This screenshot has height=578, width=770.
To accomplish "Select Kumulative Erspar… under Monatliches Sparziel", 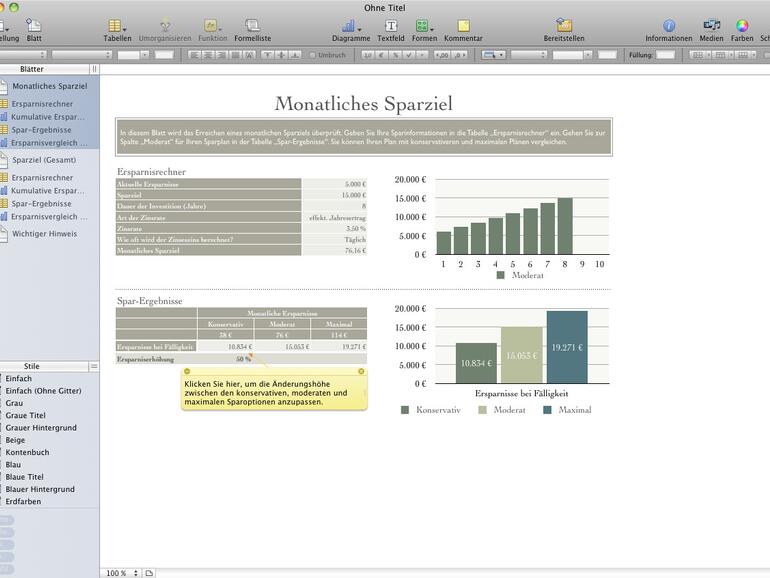I will point(48,117).
